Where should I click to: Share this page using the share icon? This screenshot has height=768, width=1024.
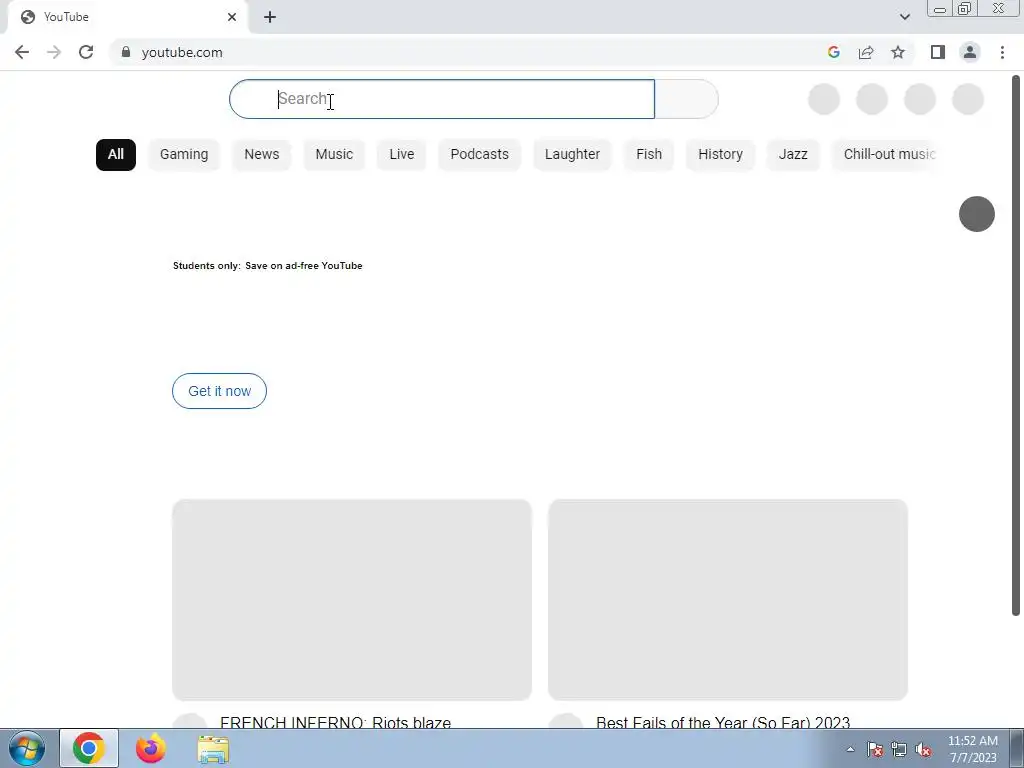click(x=866, y=52)
